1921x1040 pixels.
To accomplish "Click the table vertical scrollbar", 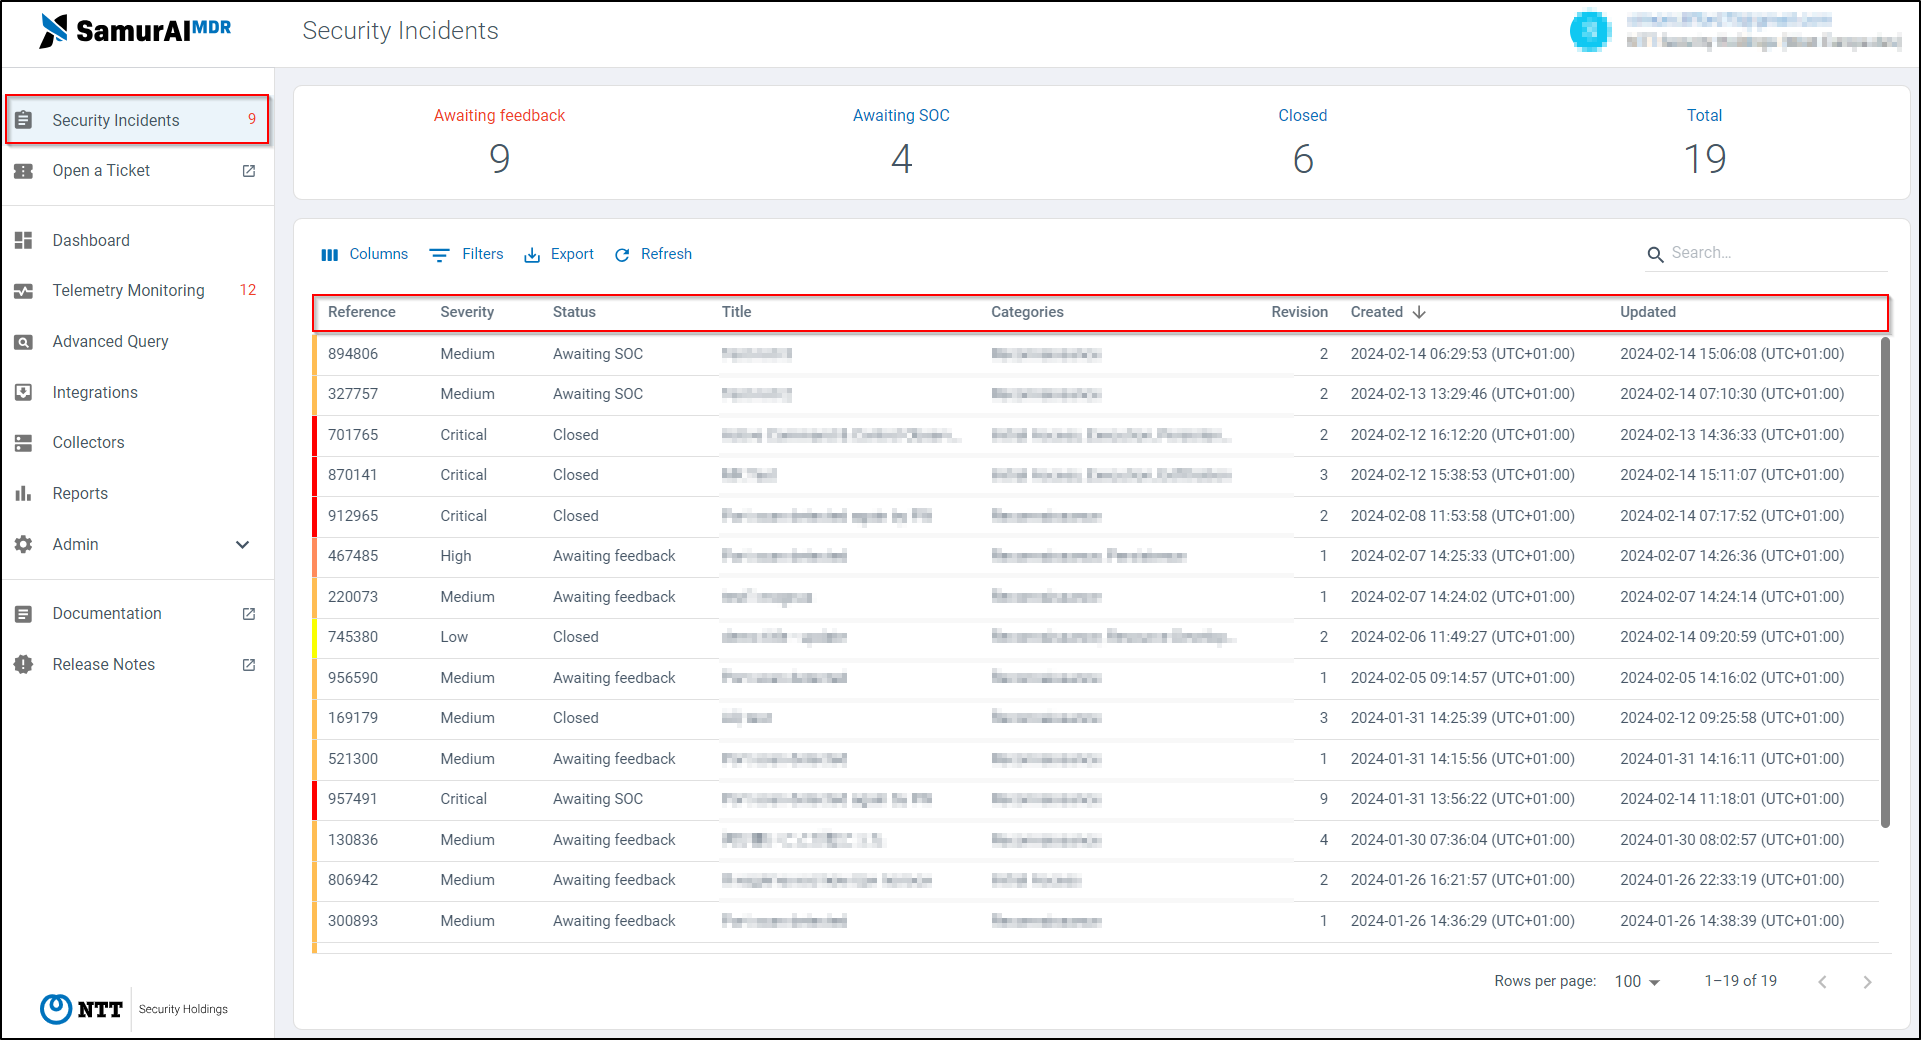I will [1885, 582].
